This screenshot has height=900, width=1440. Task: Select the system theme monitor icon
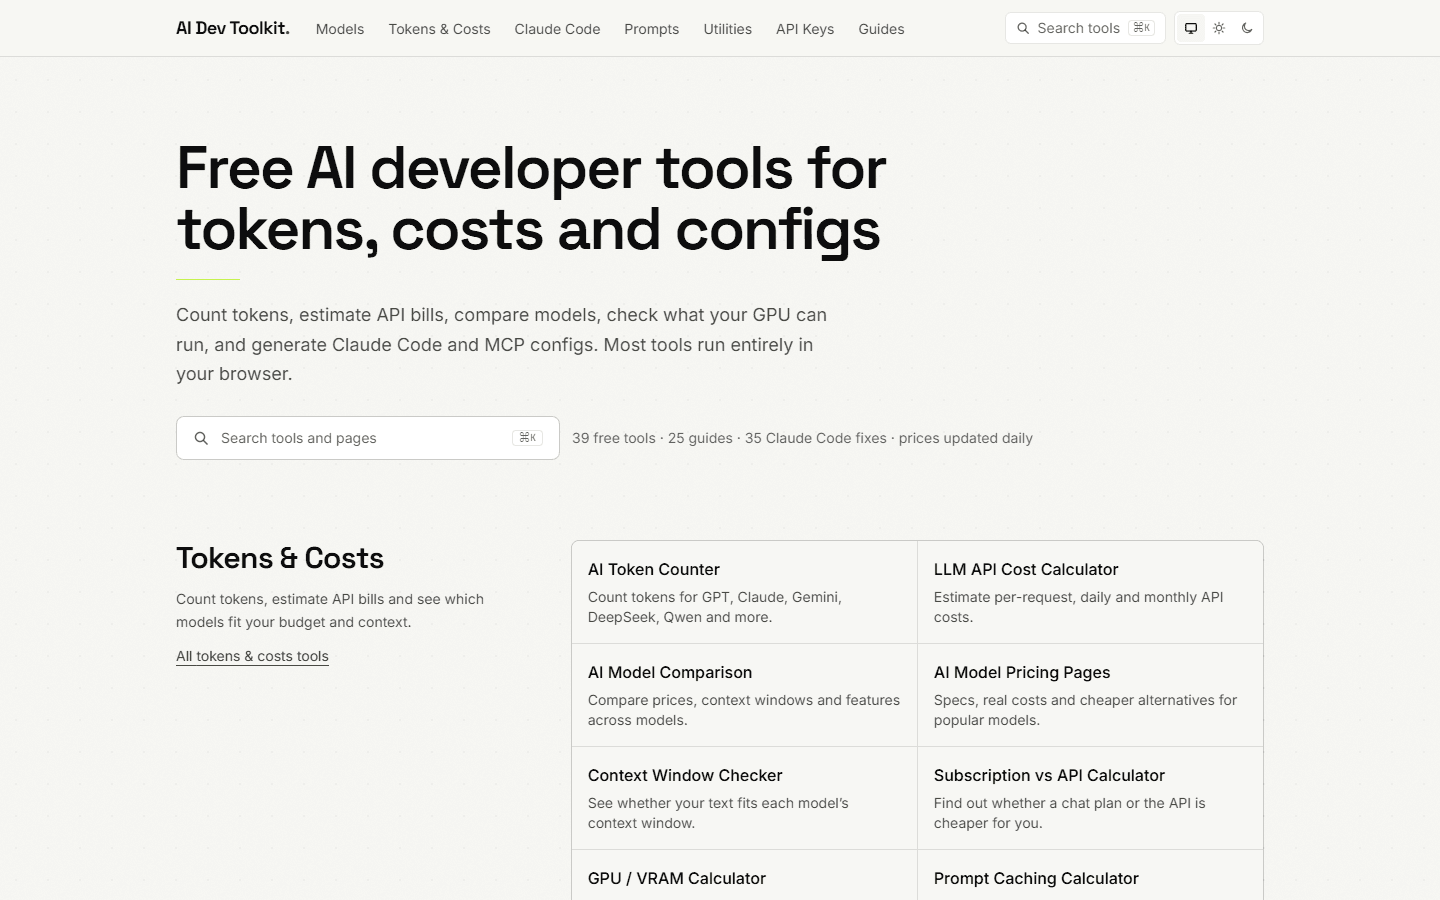pos(1191,28)
